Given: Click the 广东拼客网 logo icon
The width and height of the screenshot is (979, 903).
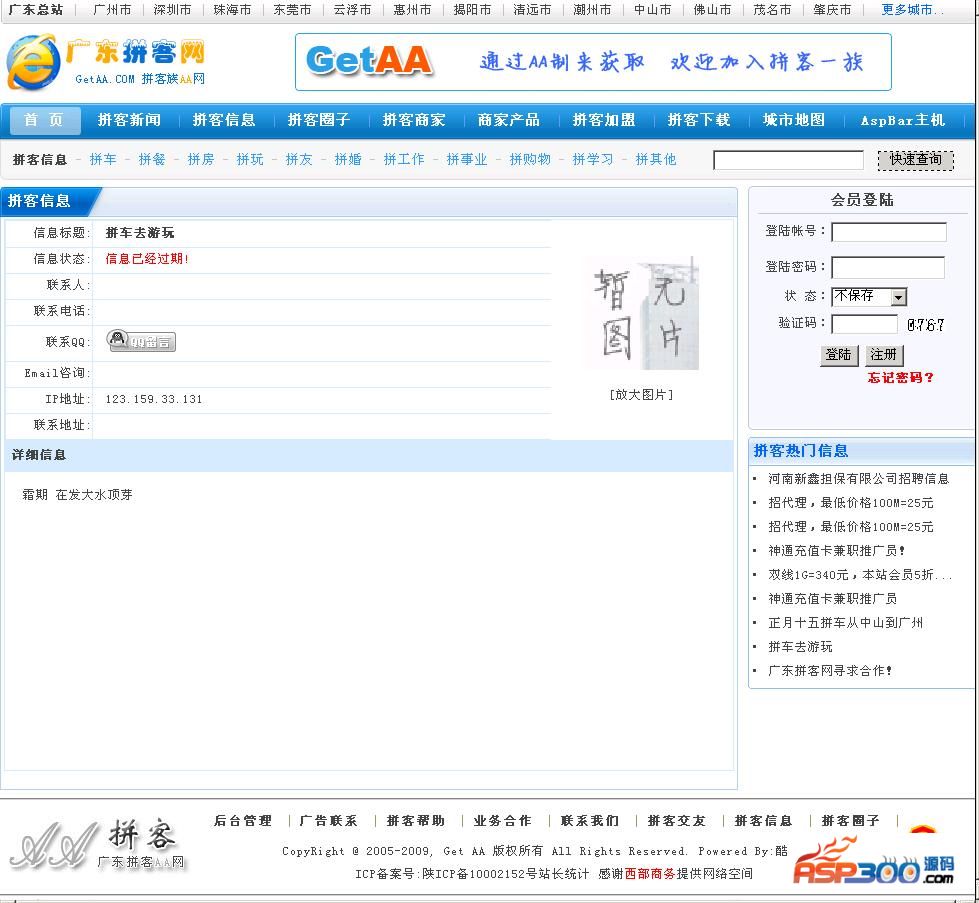Looking at the screenshot, I should pyautogui.click(x=106, y=61).
